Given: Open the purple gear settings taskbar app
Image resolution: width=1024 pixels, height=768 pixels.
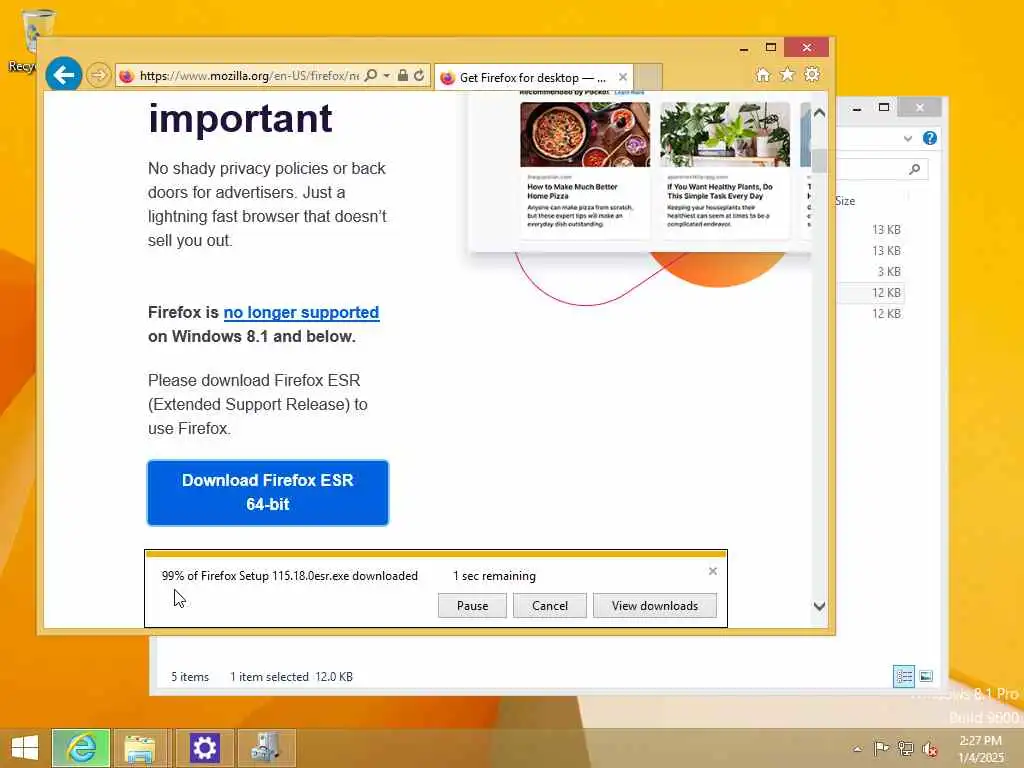Looking at the screenshot, I should coord(204,748).
